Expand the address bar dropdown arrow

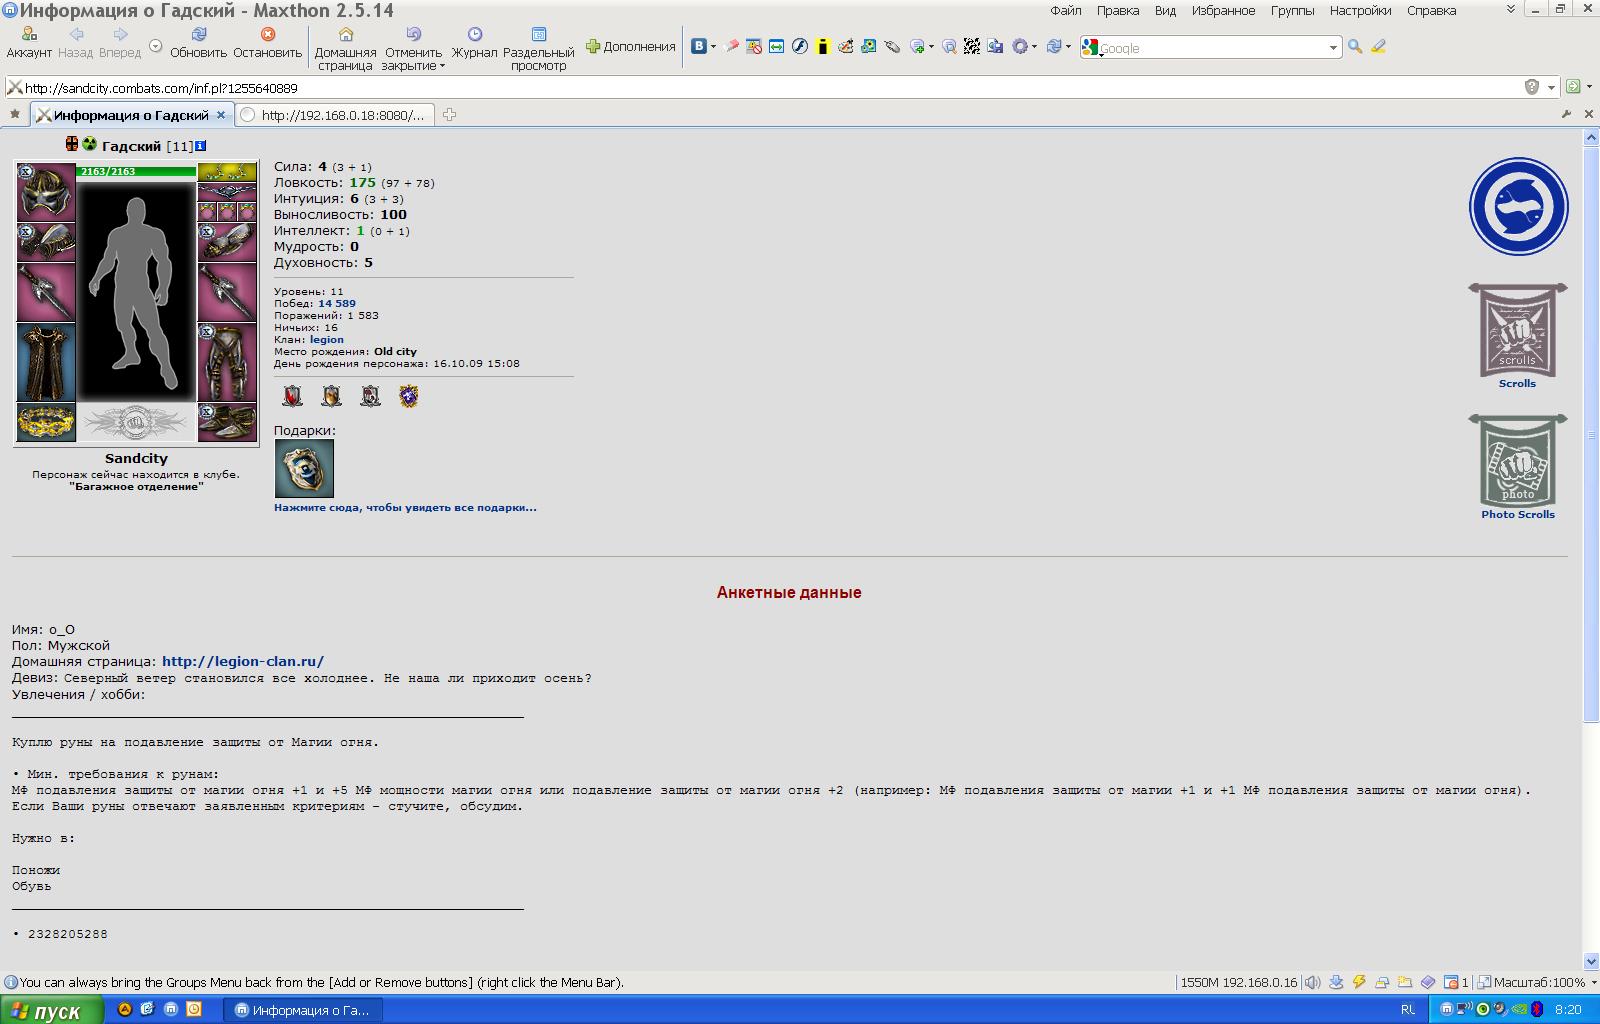(1551, 87)
